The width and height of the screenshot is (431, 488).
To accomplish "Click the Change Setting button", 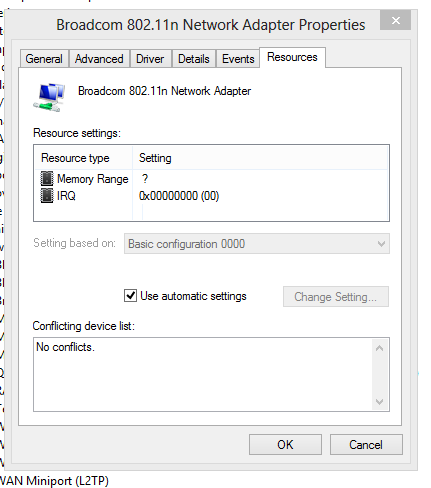I will click(x=336, y=296).
